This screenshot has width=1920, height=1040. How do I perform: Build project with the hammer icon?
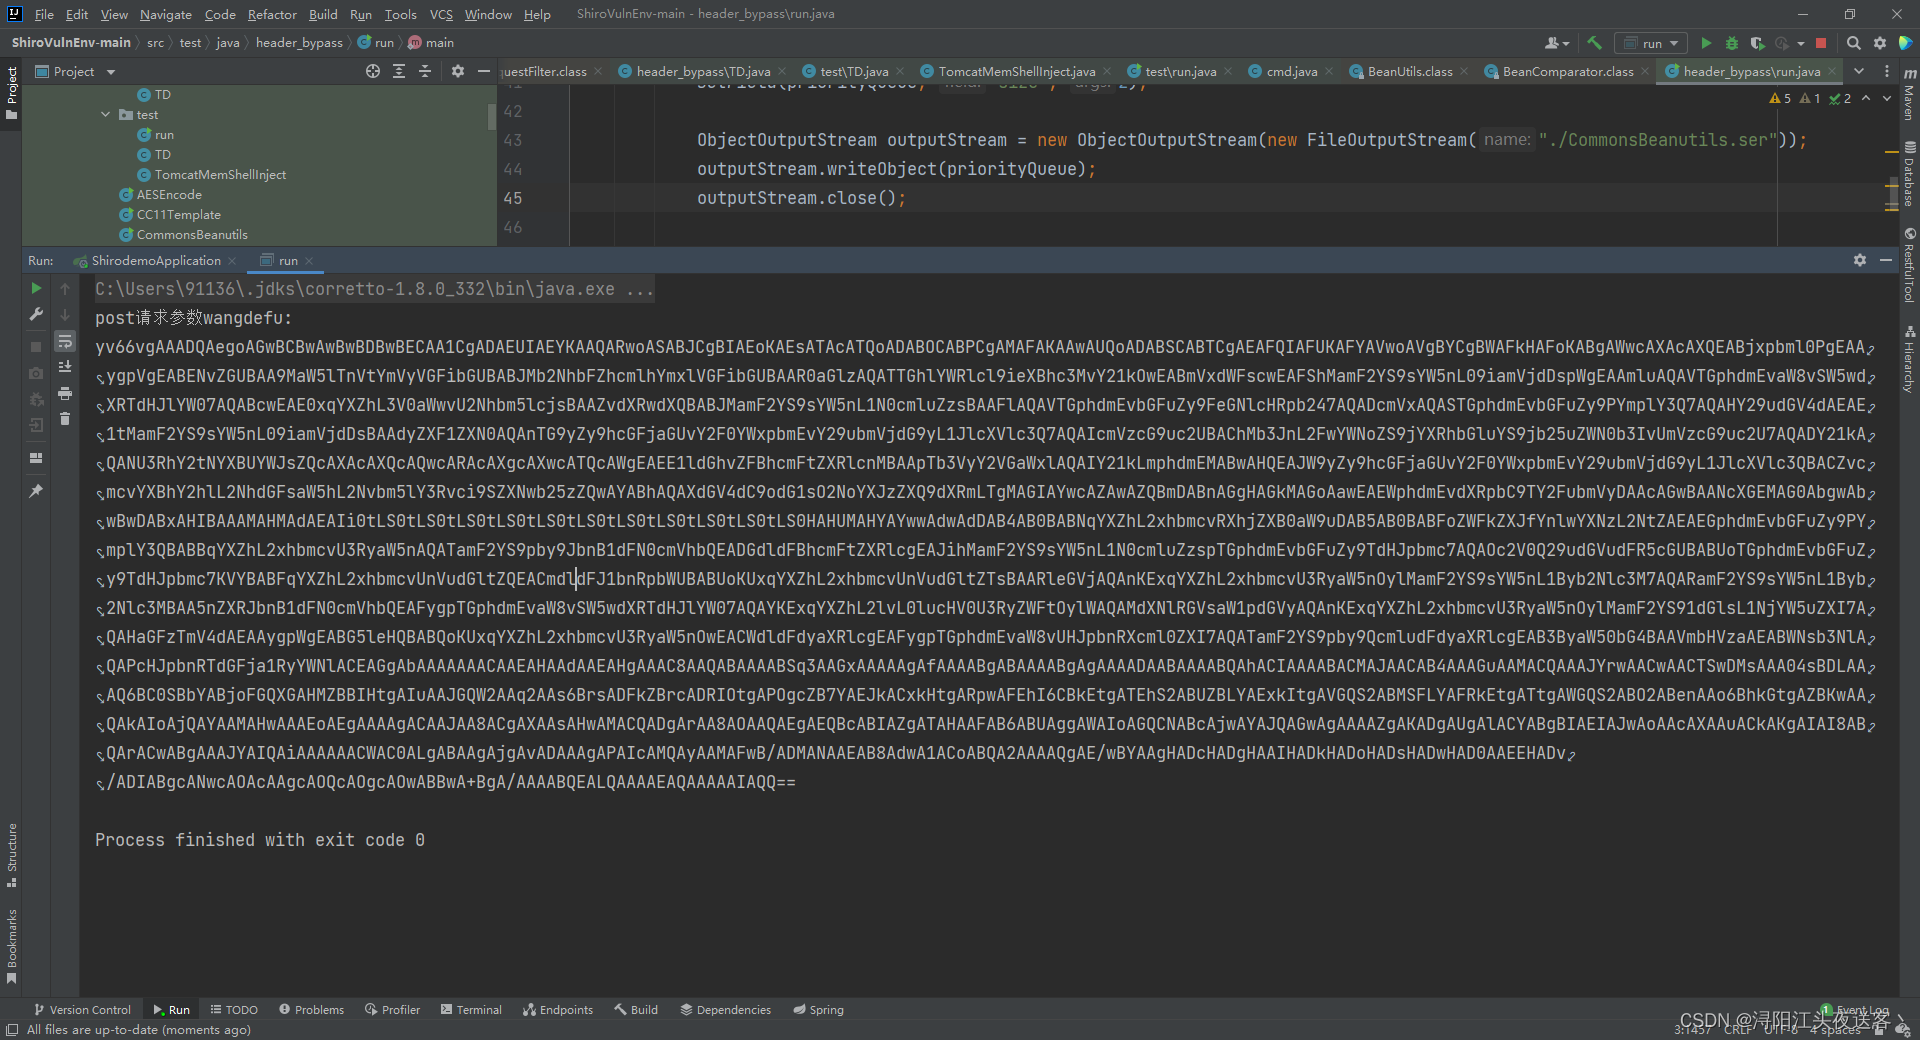point(1595,43)
